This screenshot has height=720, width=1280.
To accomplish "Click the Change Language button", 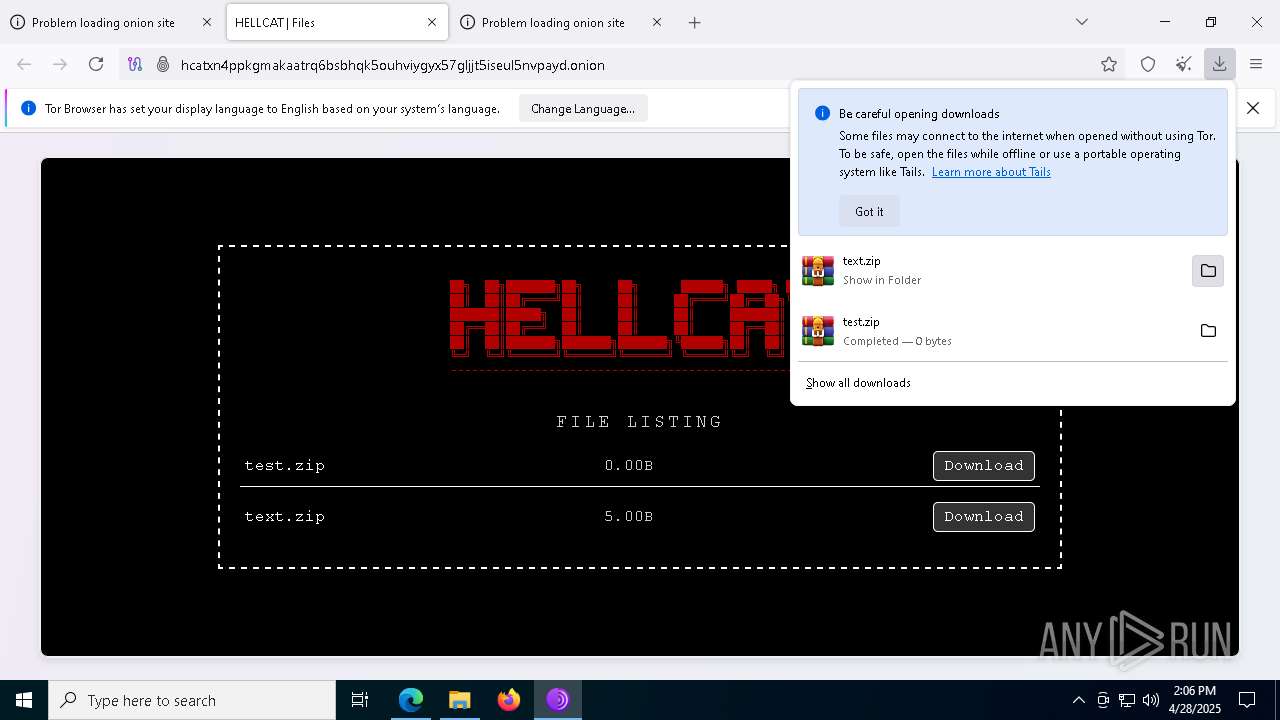I will coord(583,108).
